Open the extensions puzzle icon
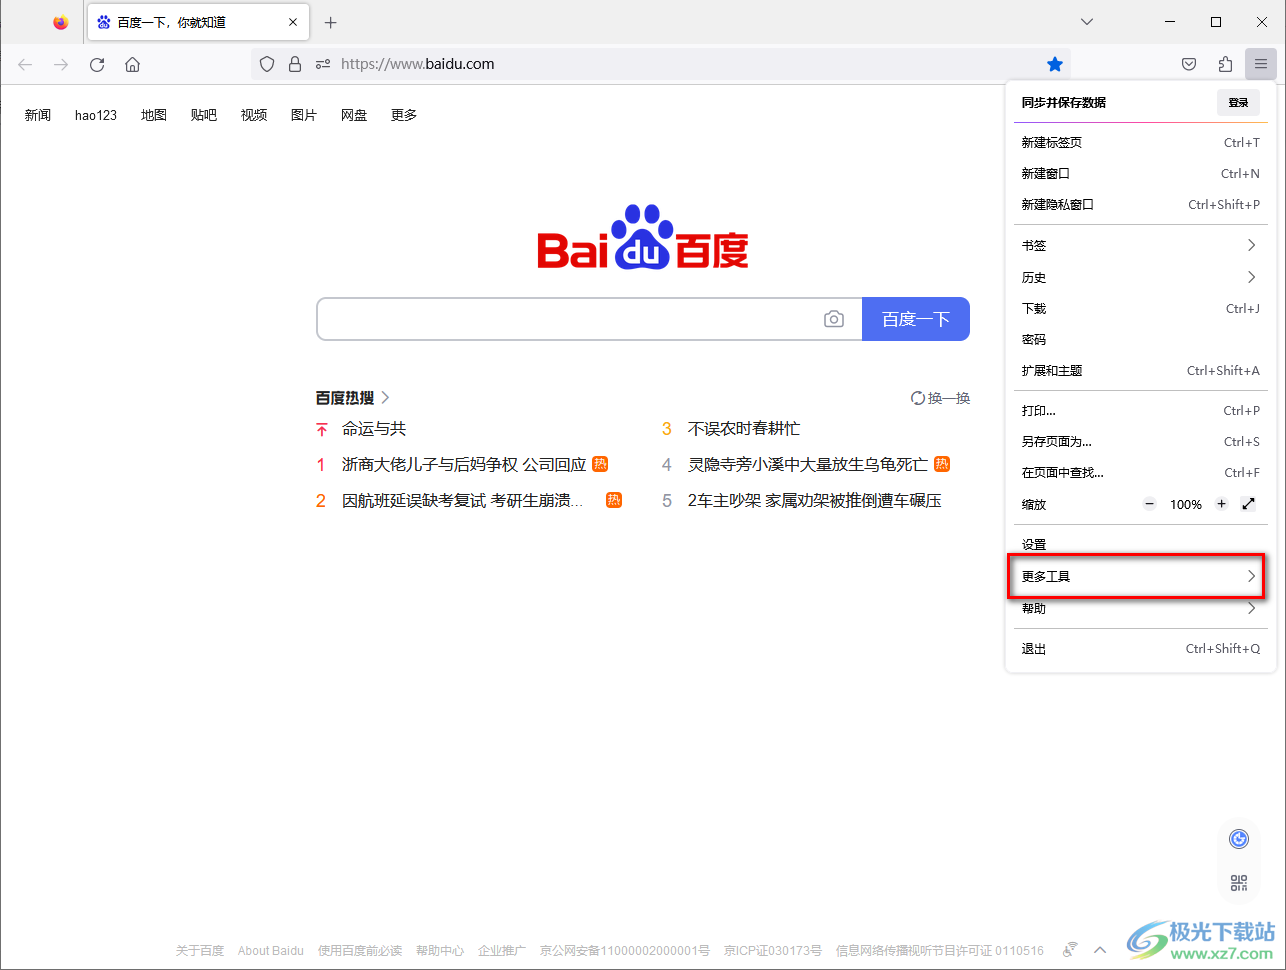Image resolution: width=1286 pixels, height=970 pixels. pos(1225,64)
